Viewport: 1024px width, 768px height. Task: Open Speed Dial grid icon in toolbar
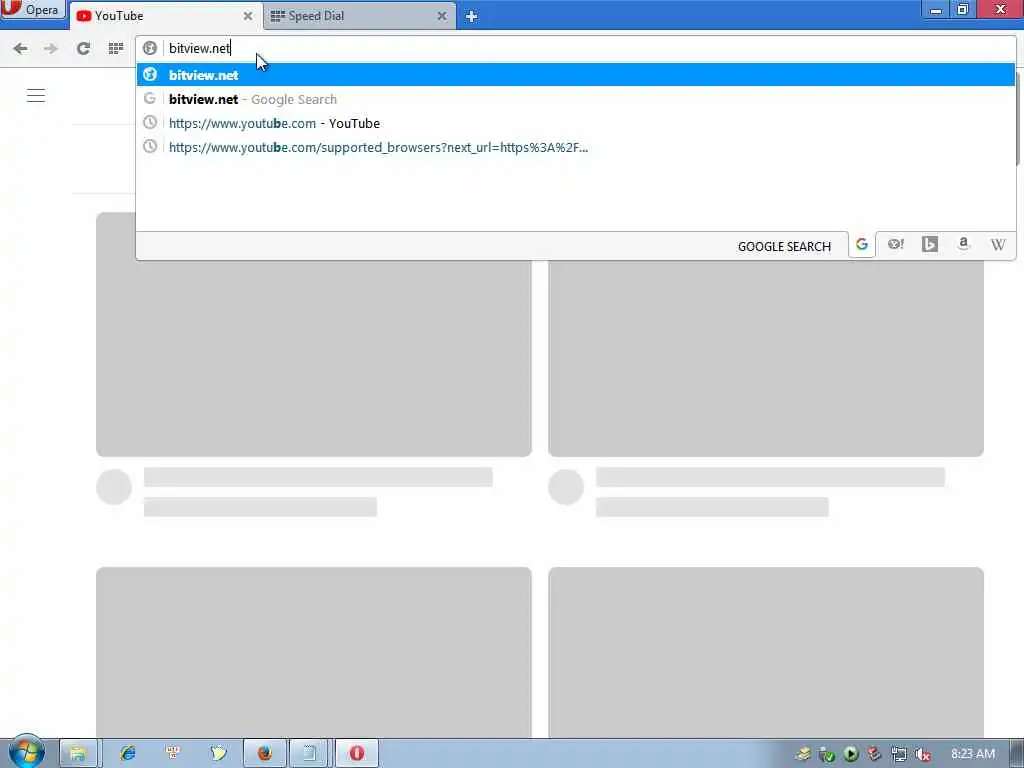click(116, 48)
